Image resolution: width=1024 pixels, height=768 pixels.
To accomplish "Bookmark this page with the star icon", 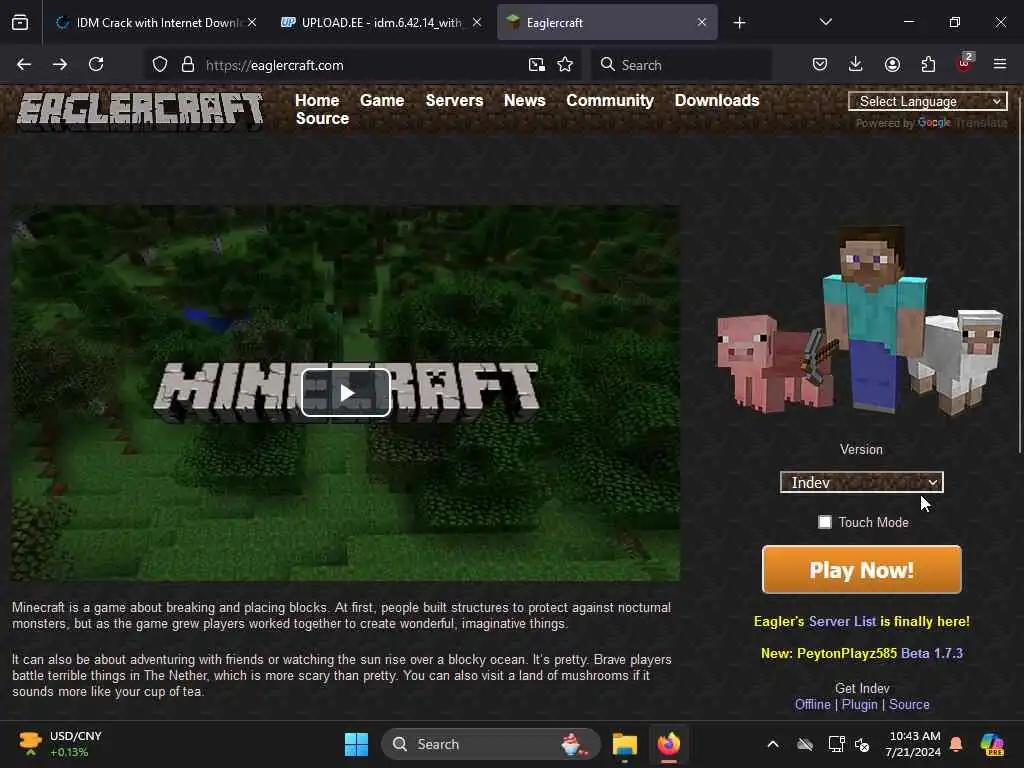I will pyautogui.click(x=566, y=65).
